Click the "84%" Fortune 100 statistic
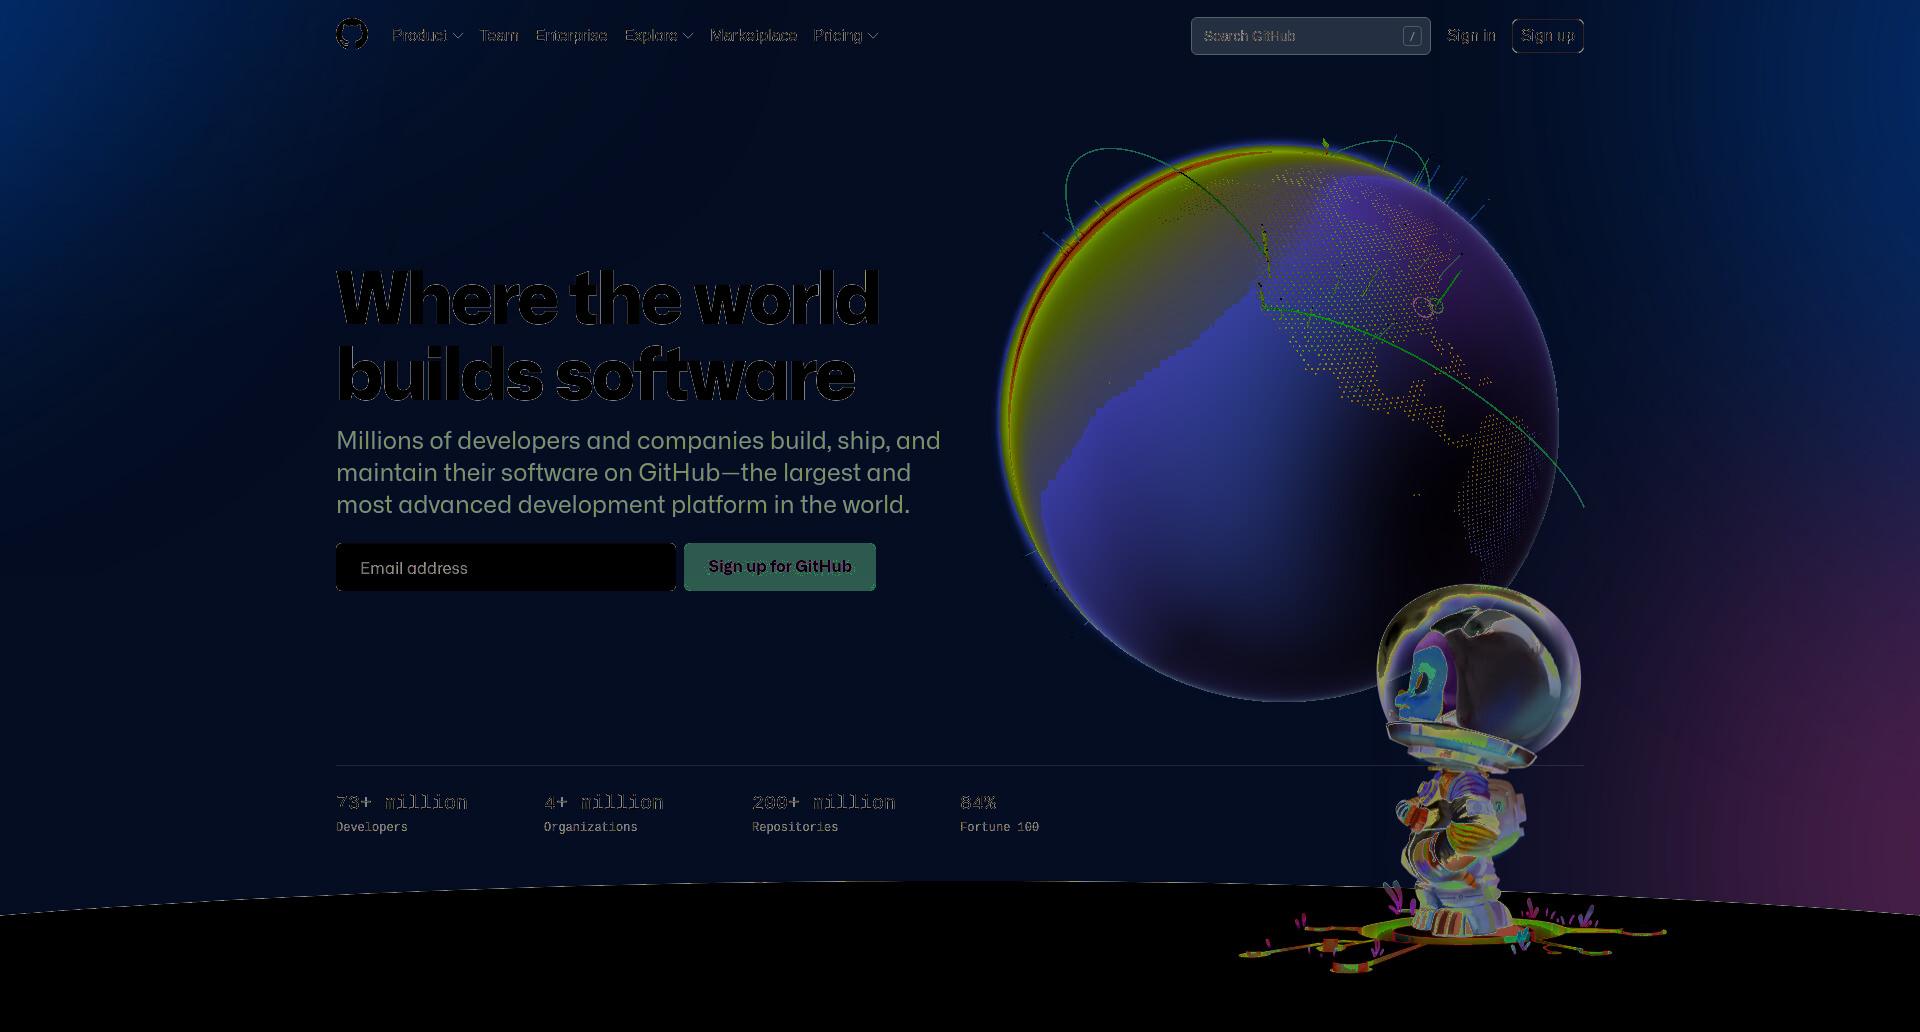Screen dimensions: 1920x1032 [x=978, y=802]
